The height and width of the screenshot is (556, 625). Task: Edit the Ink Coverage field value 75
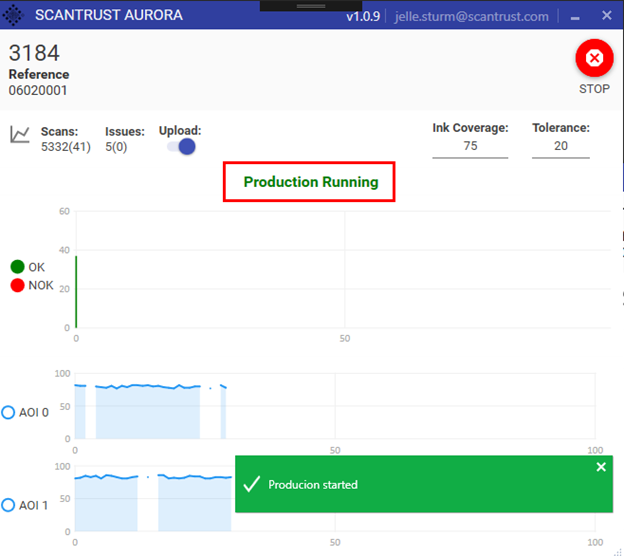tap(470, 146)
